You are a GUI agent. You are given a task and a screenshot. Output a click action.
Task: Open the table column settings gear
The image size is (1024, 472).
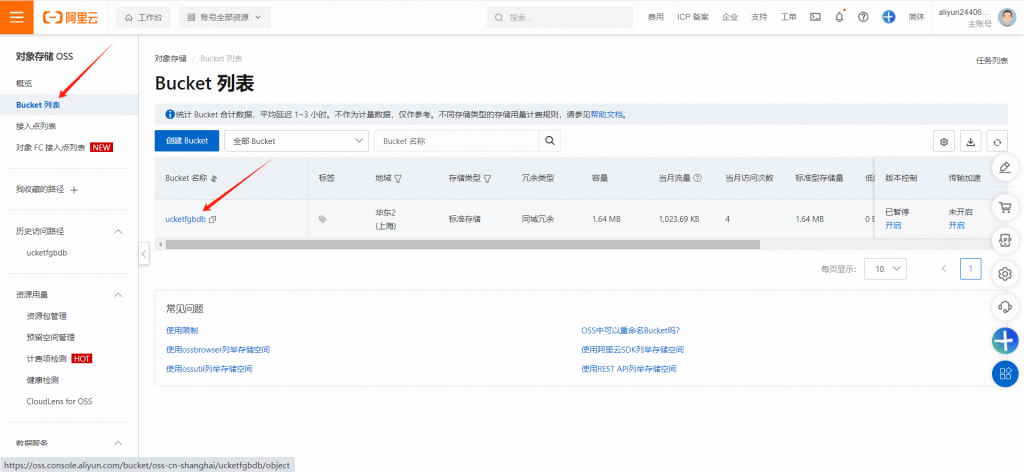pos(944,142)
